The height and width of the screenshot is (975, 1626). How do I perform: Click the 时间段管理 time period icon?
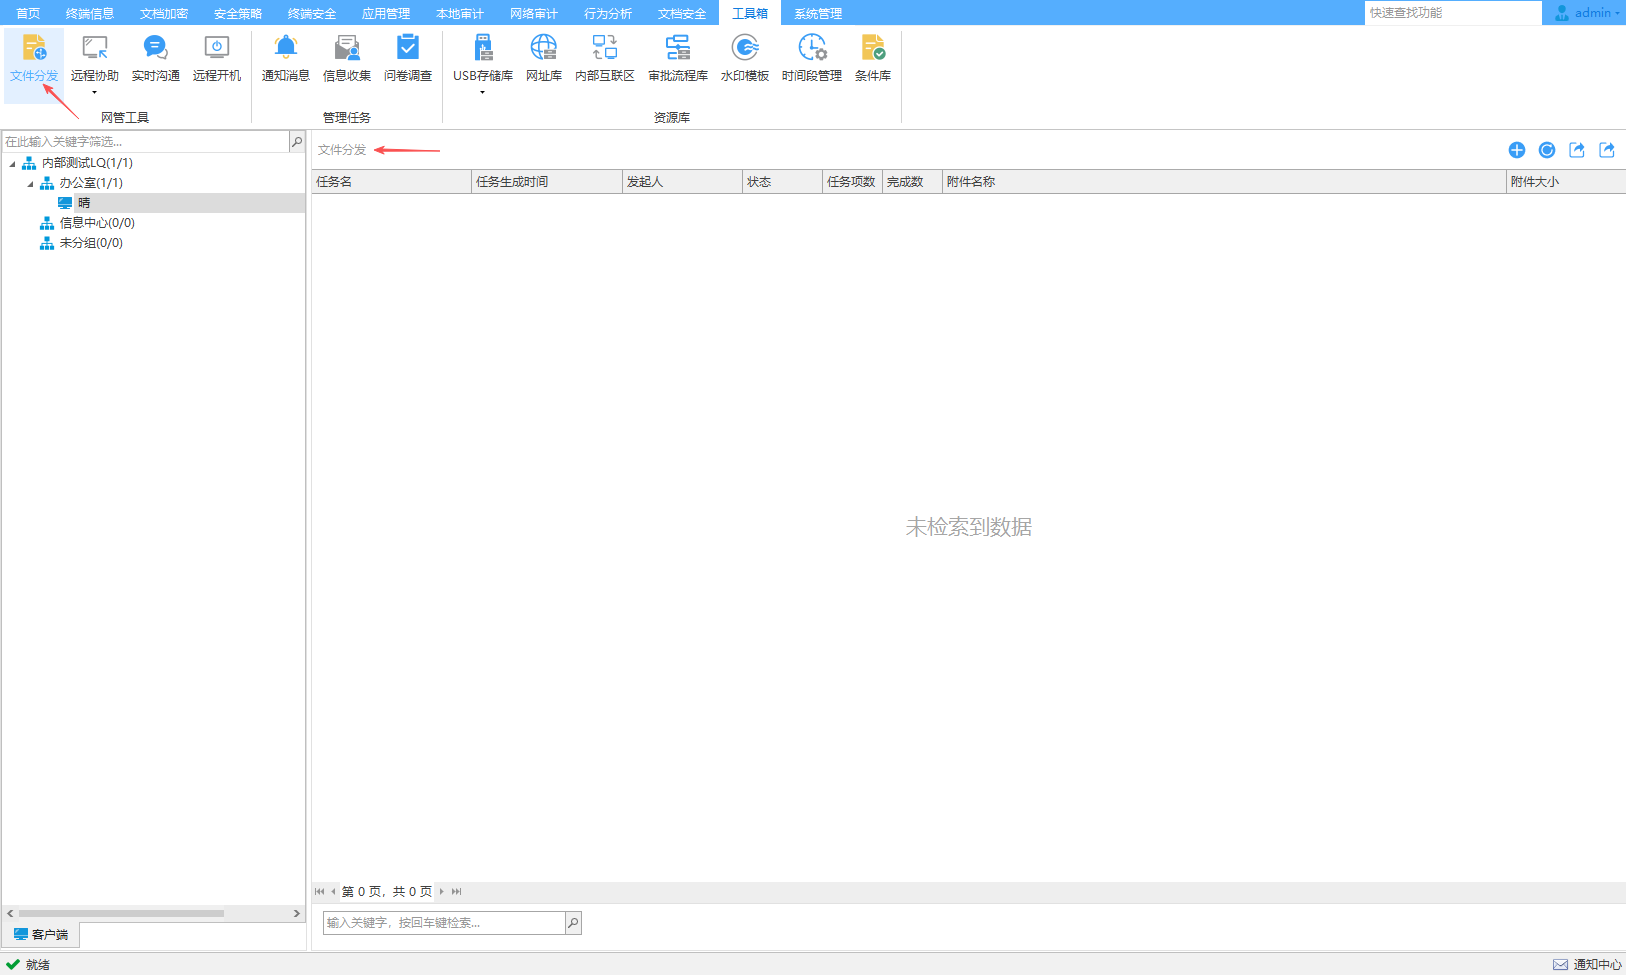(811, 57)
